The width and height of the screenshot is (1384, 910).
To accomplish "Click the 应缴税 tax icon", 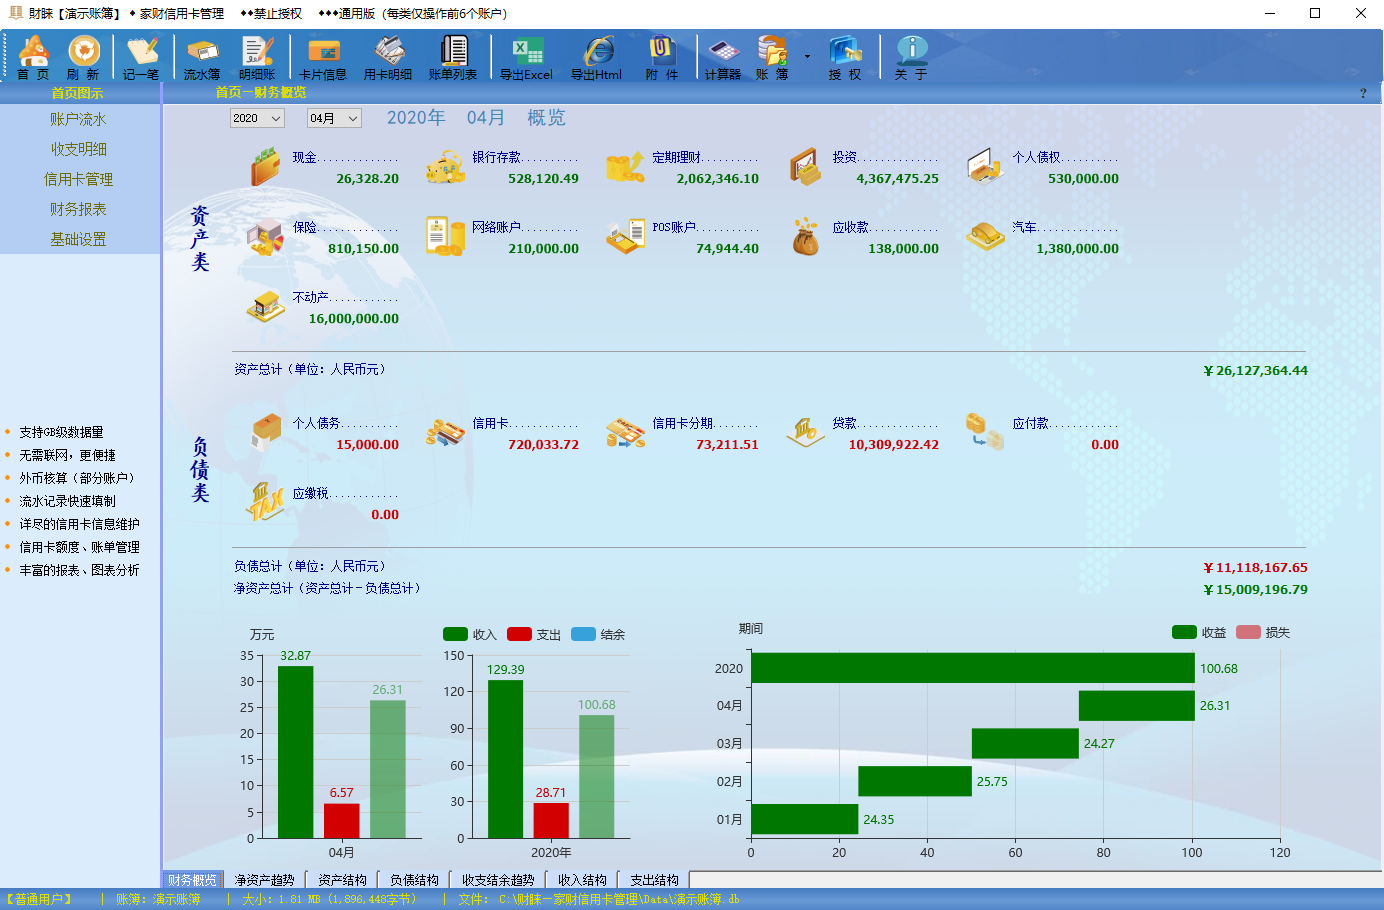I will tap(265, 502).
